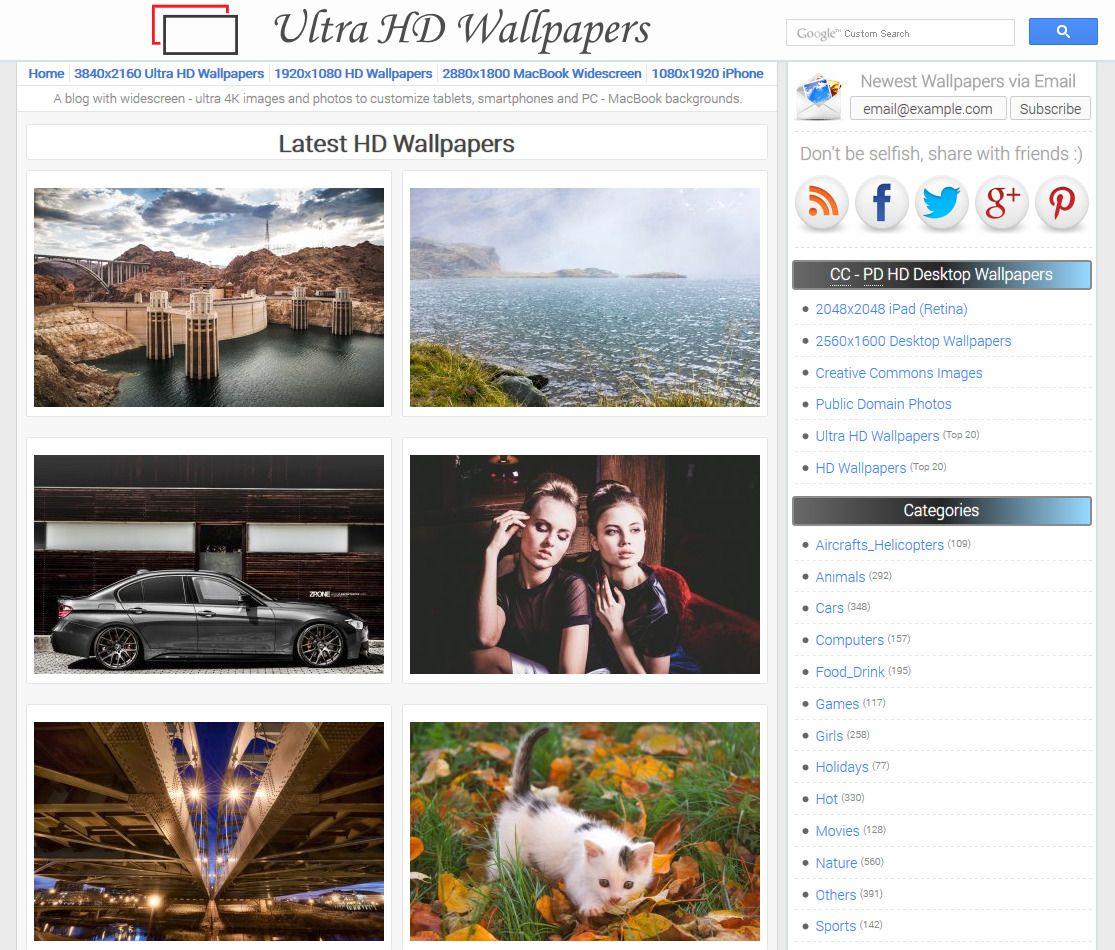
Task: Select the grey BMW car thumbnail
Action: pyautogui.click(x=209, y=564)
